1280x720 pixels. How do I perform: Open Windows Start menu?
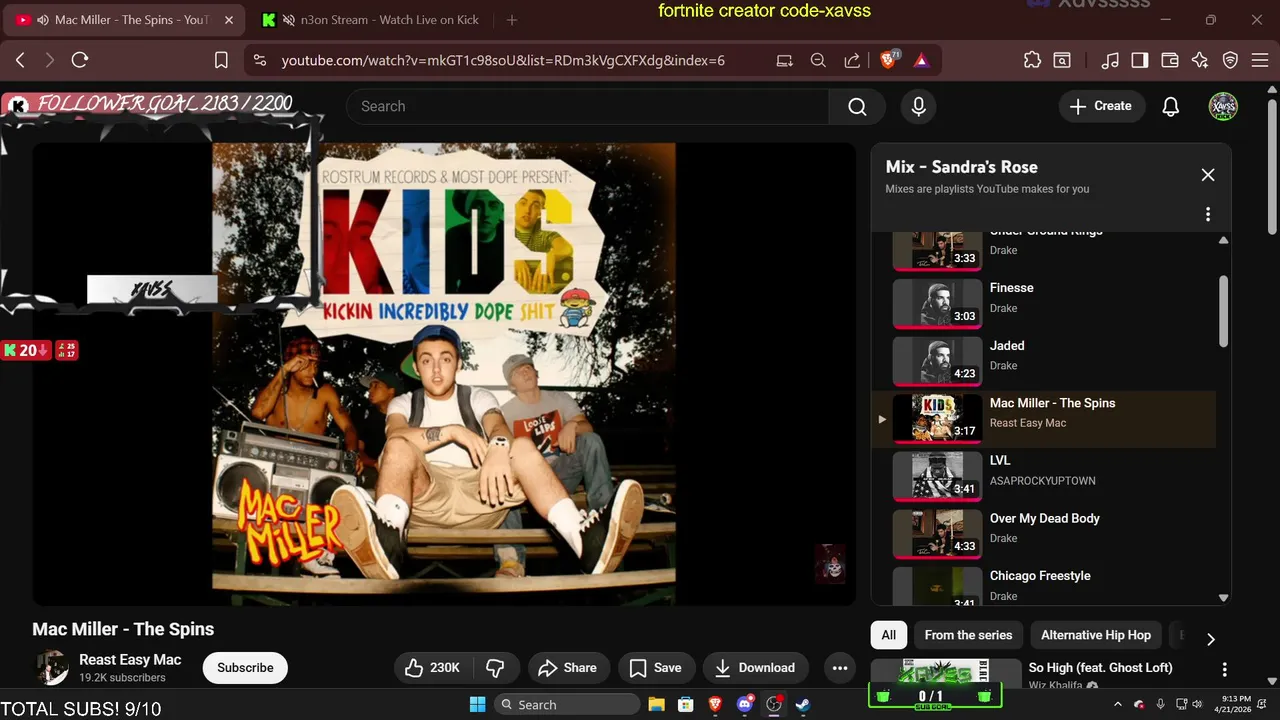coord(477,704)
